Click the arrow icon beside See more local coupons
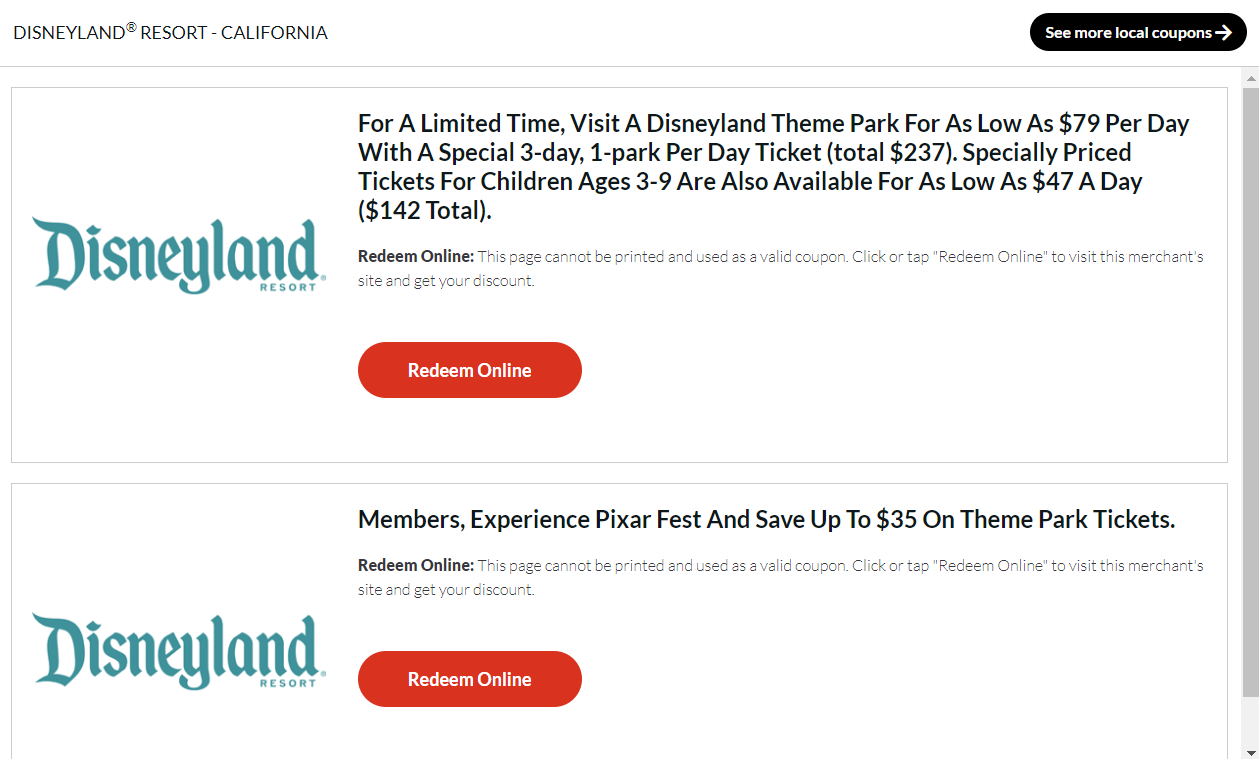The width and height of the screenshot is (1259, 759). 1223,33
